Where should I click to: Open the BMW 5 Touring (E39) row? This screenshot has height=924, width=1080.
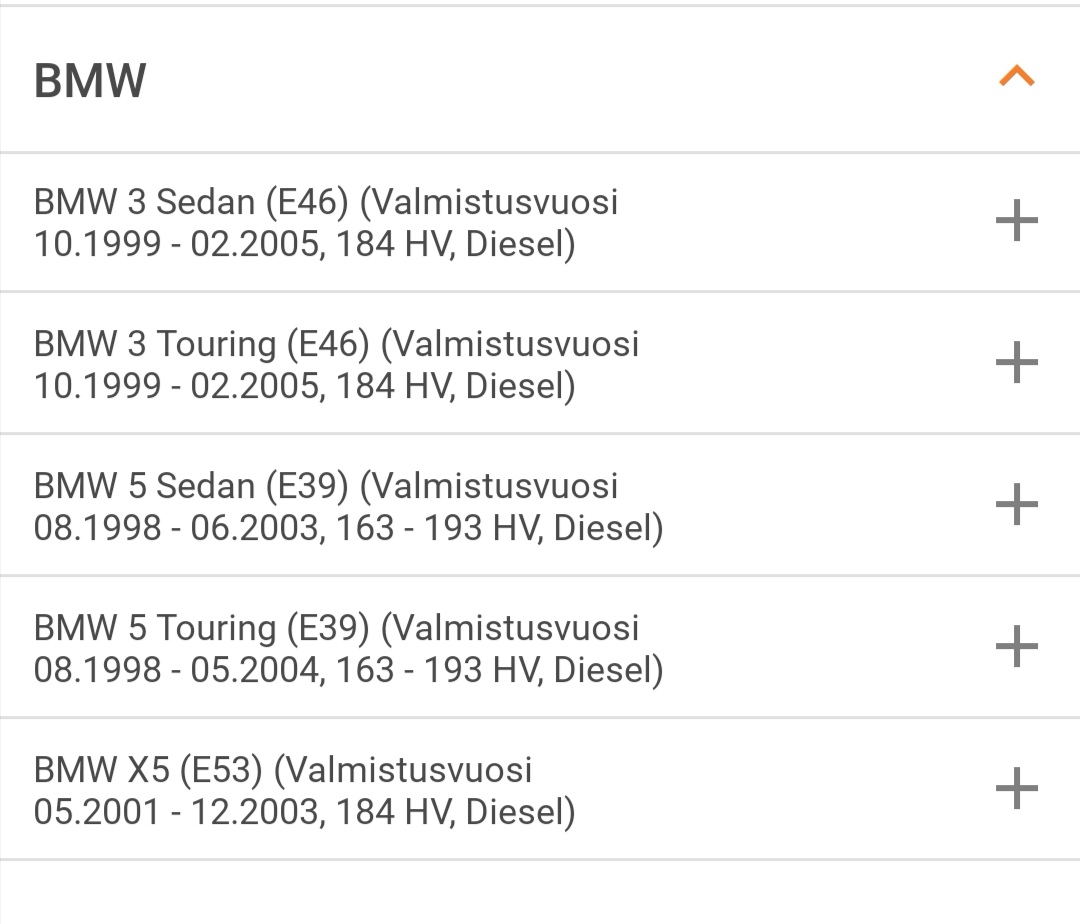[540, 647]
